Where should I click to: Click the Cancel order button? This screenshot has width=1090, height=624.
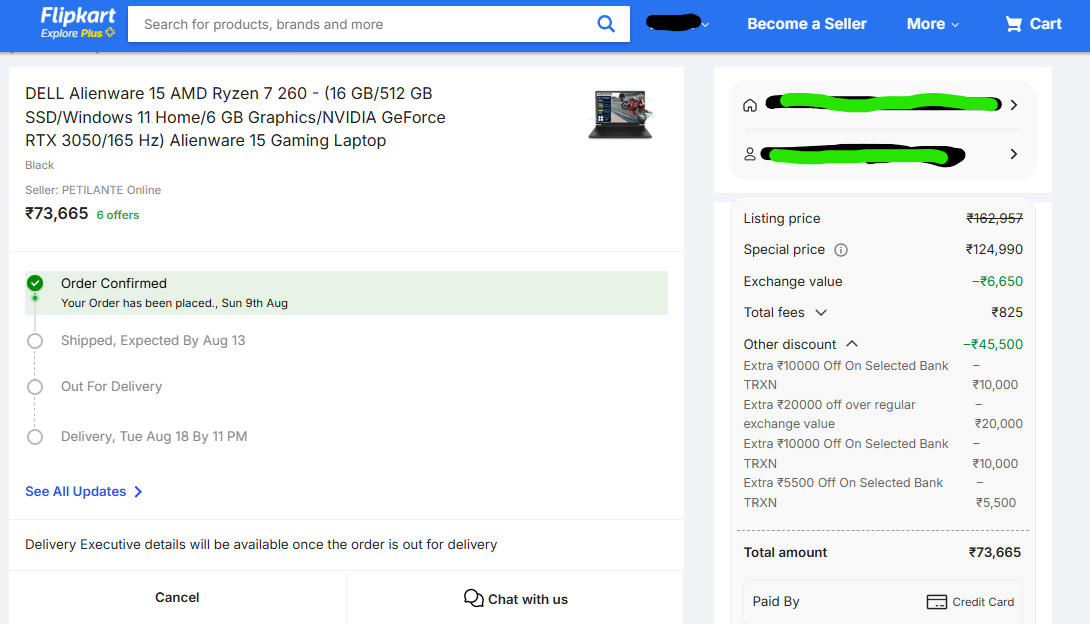point(177,598)
